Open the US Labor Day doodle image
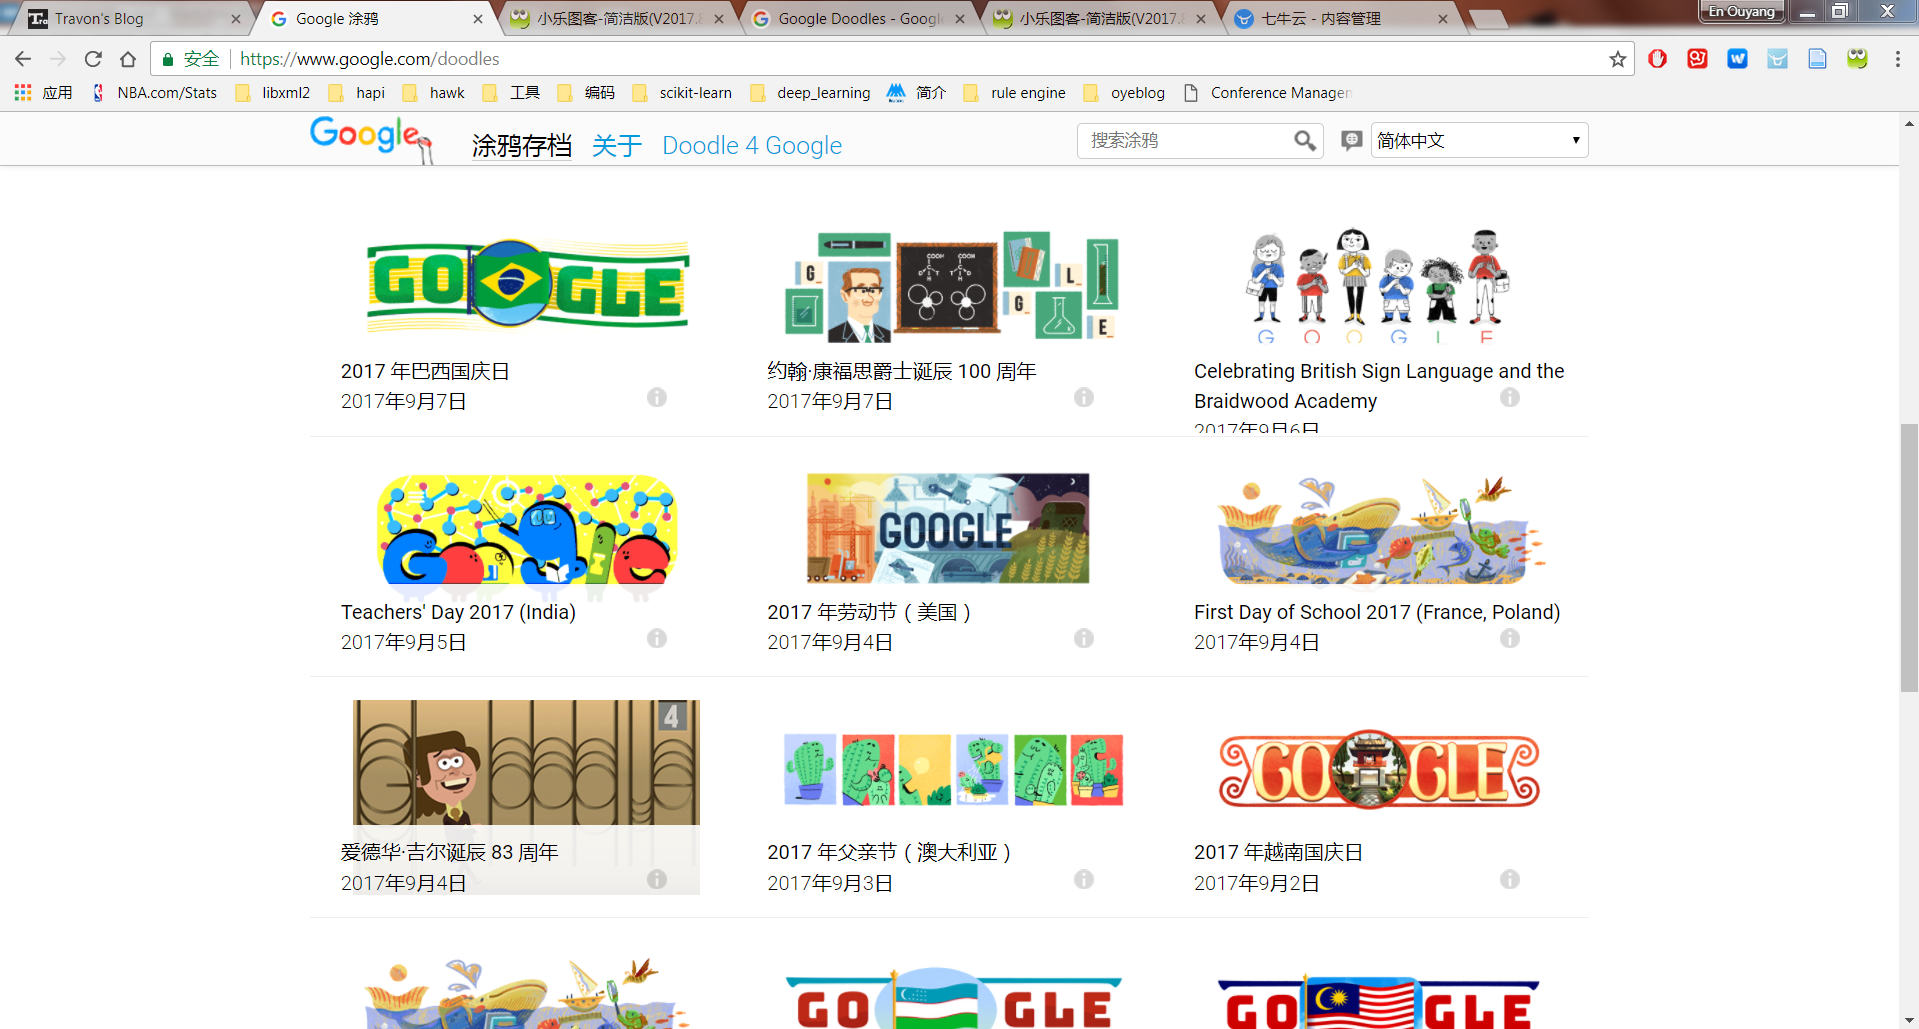Image resolution: width=1919 pixels, height=1029 pixels. [x=948, y=528]
